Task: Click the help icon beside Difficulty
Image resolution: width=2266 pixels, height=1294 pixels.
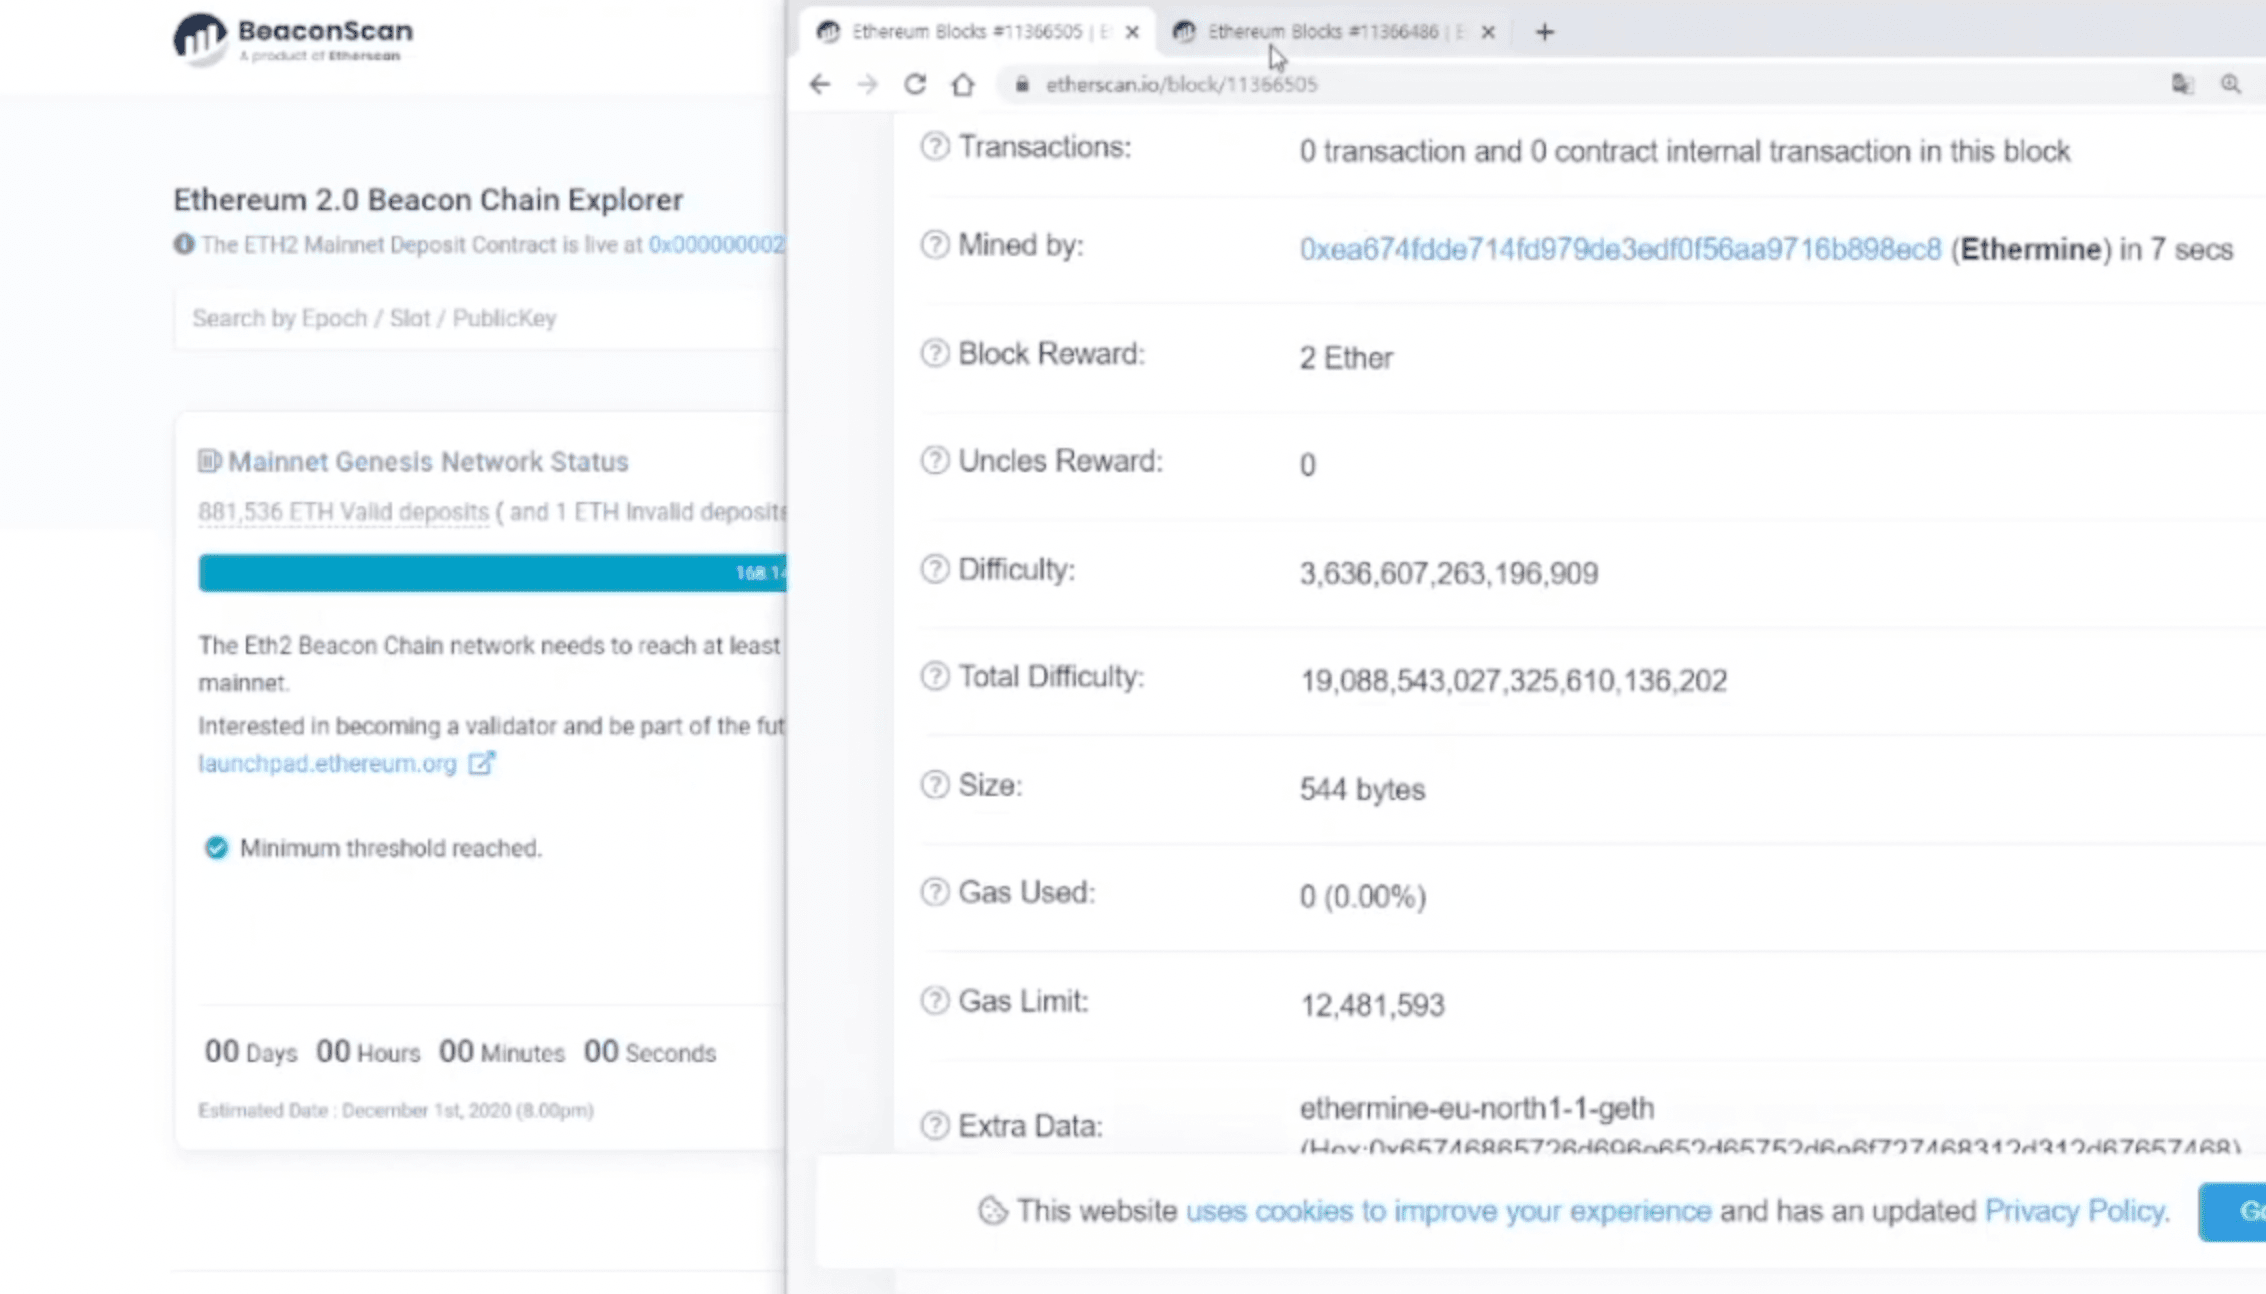Action: tap(935, 569)
